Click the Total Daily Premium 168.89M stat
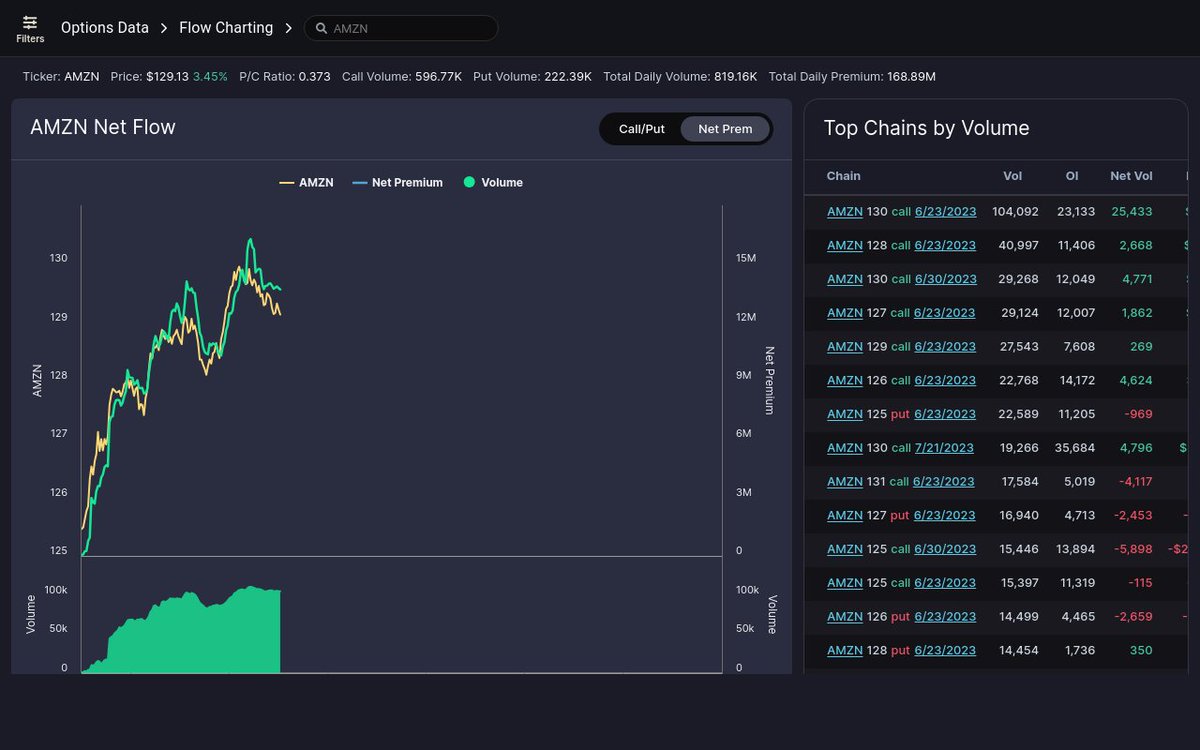This screenshot has width=1200, height=750. click(852, 77)
